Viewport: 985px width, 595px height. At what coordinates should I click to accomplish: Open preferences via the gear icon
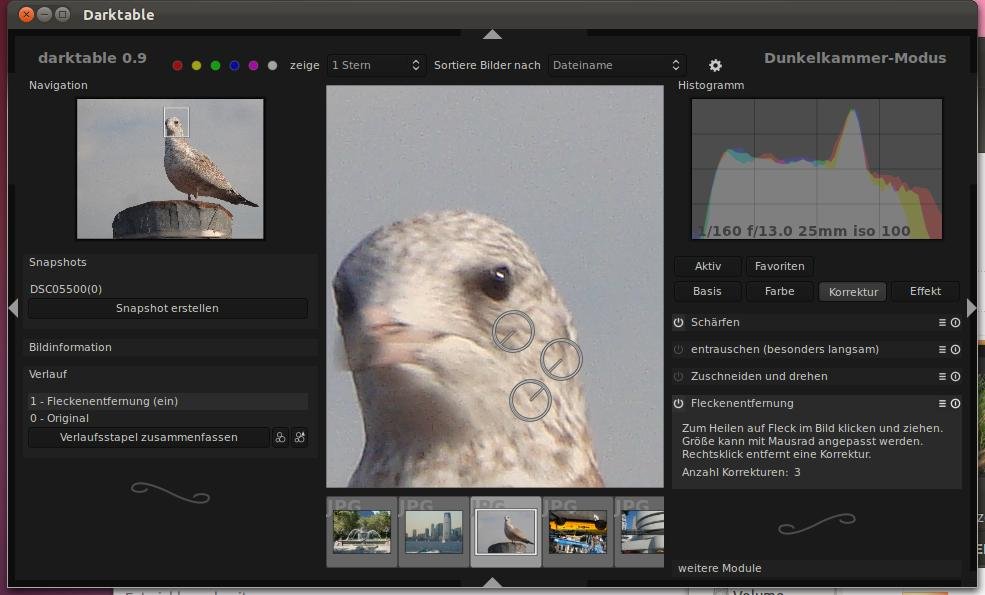point(715,66)
